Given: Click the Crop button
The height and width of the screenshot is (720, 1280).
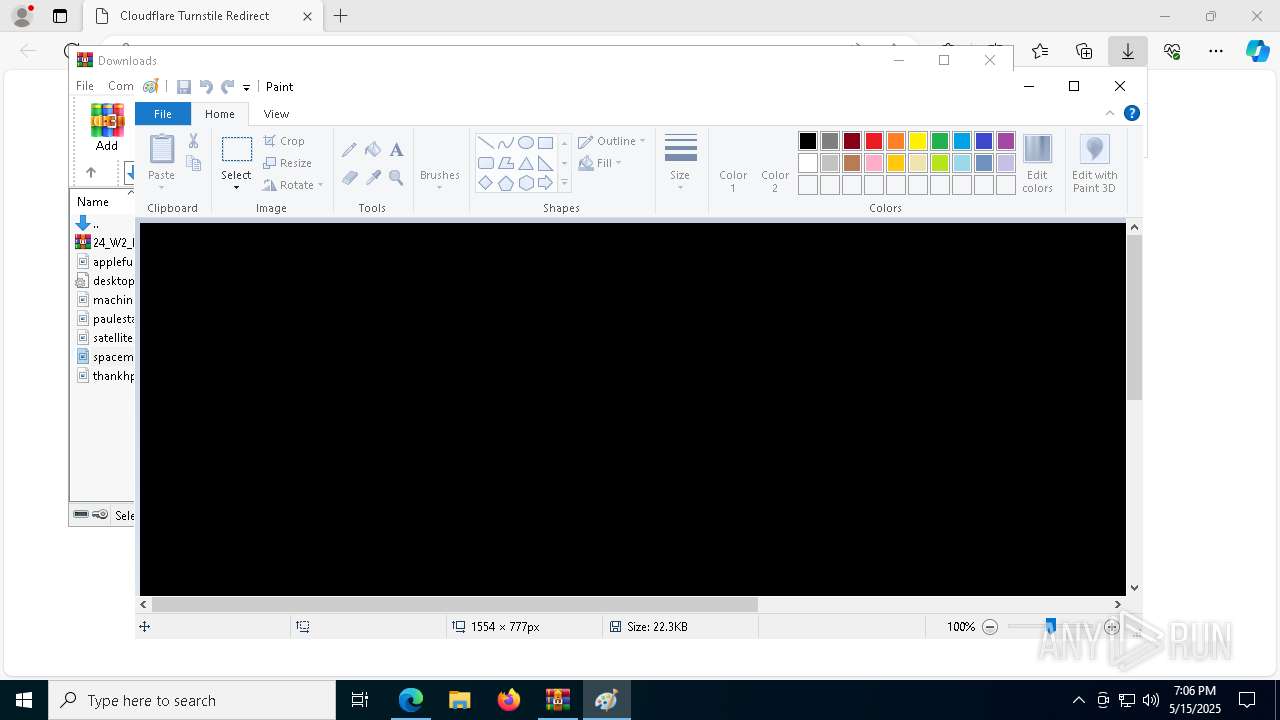Looking at the screenshot, I should pyautogui.click(x=284, y=141).
